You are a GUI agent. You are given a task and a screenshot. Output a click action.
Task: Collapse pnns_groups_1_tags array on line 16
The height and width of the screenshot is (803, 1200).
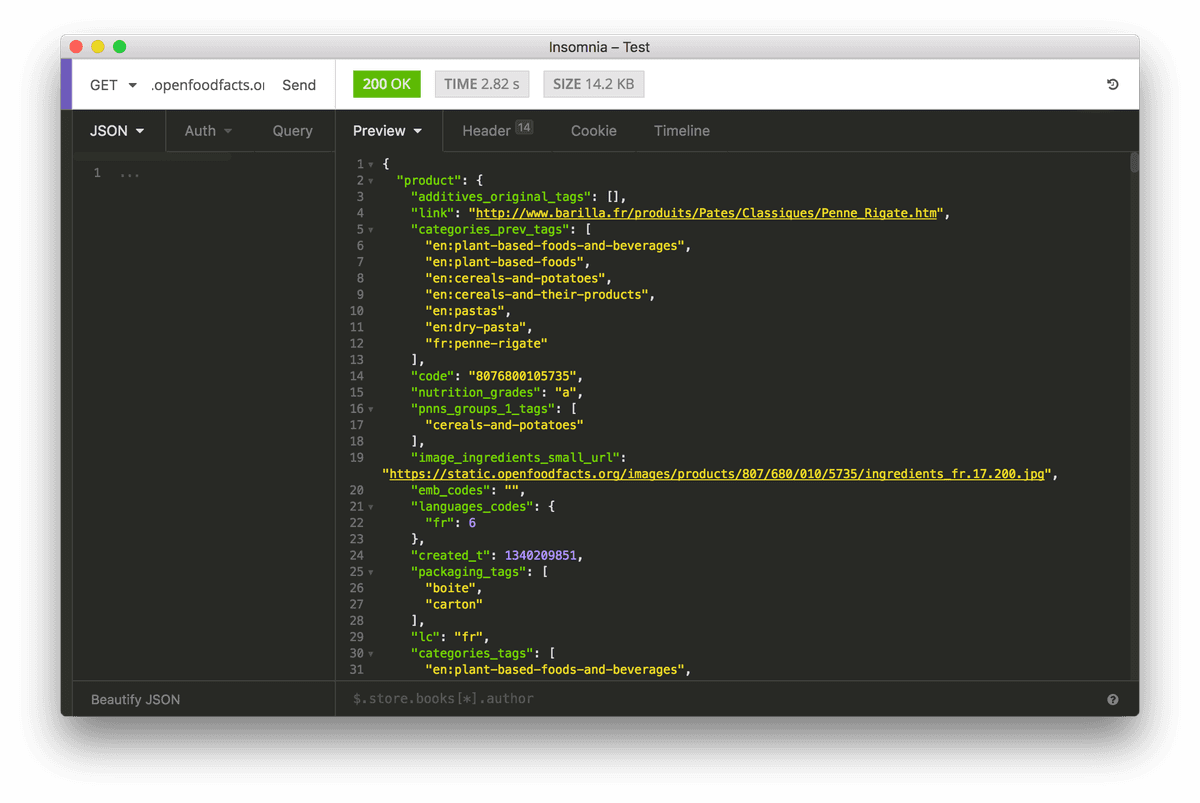pos(371,409)
